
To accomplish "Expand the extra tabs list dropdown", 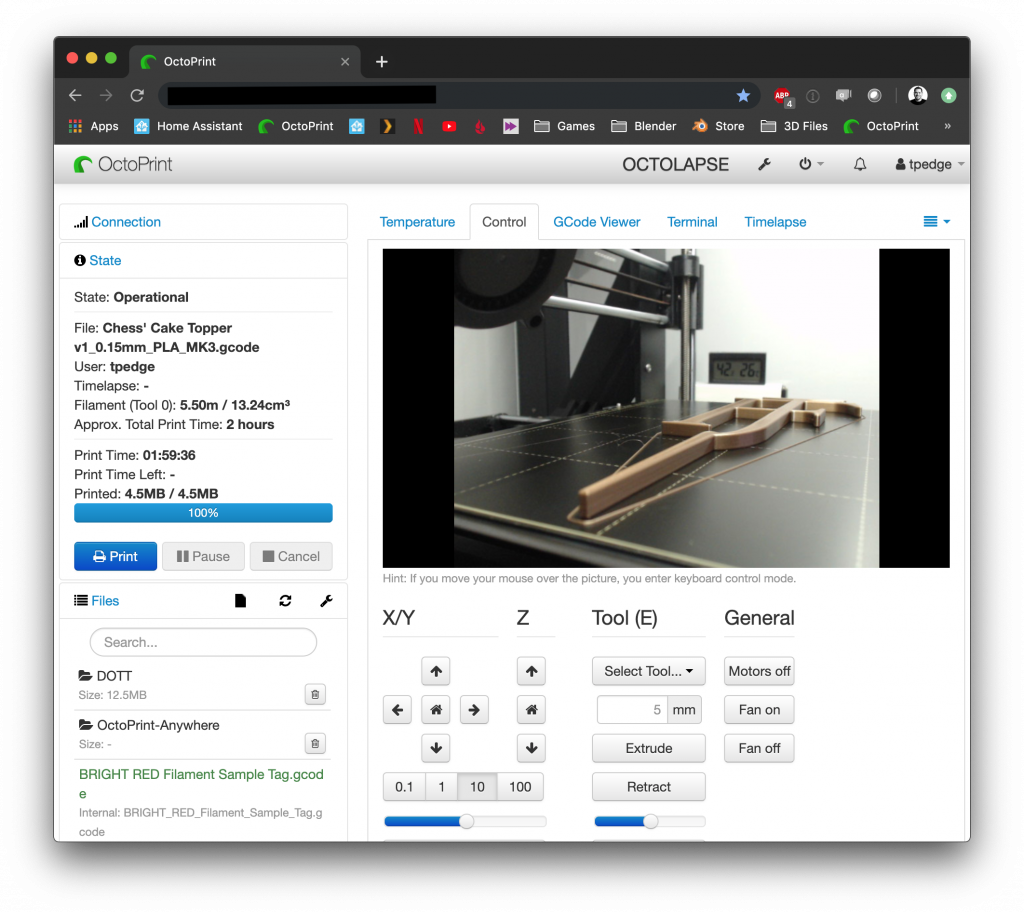I will tap(937, 222).
